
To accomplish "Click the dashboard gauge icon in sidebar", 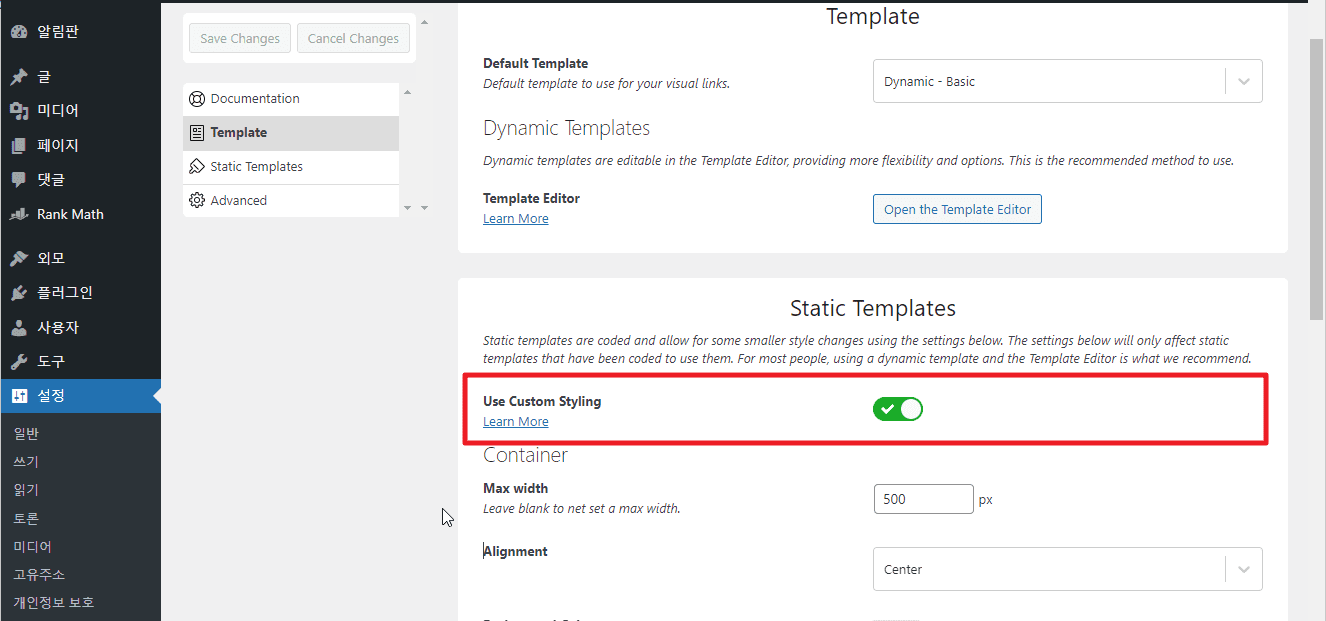I will (19, 32).
